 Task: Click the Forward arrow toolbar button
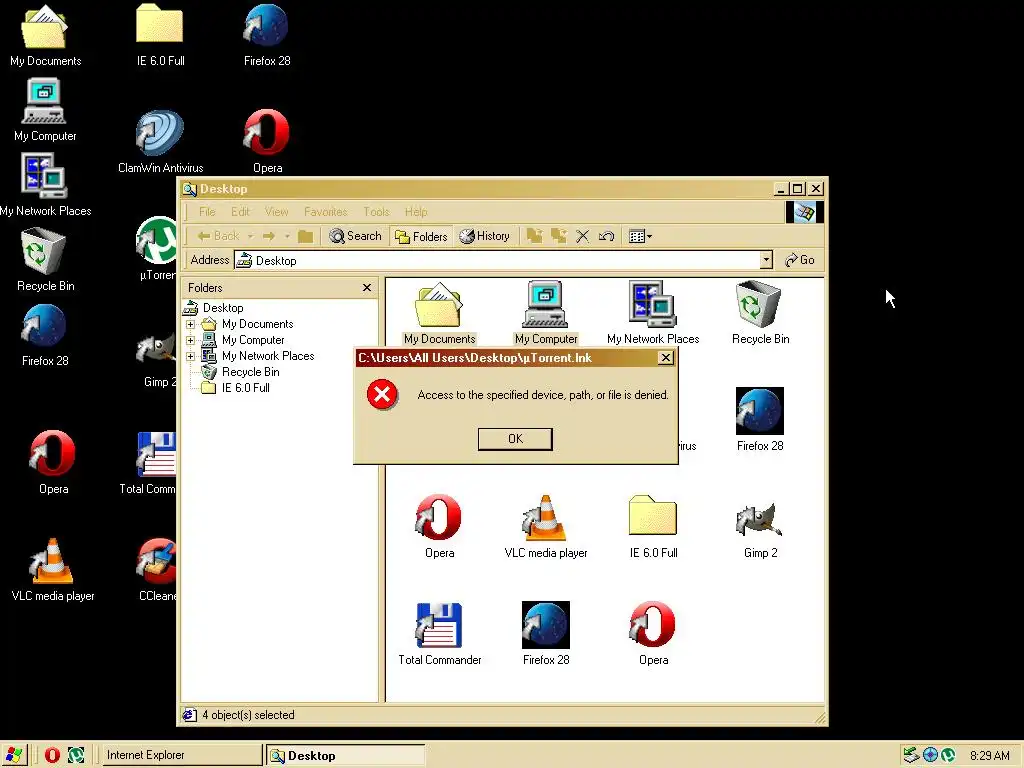coord(268,236)
